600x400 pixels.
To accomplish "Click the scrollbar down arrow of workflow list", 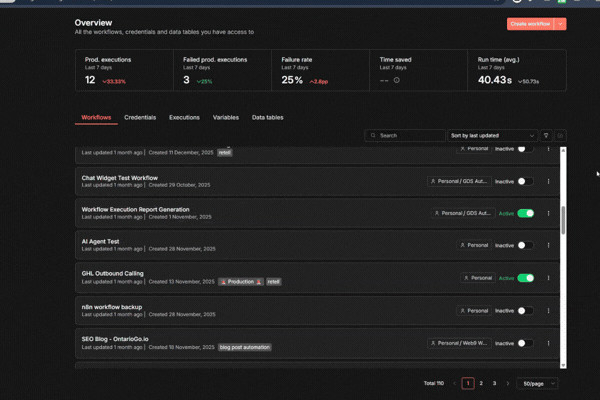I will pyautogui.click(x=563, y=366).
